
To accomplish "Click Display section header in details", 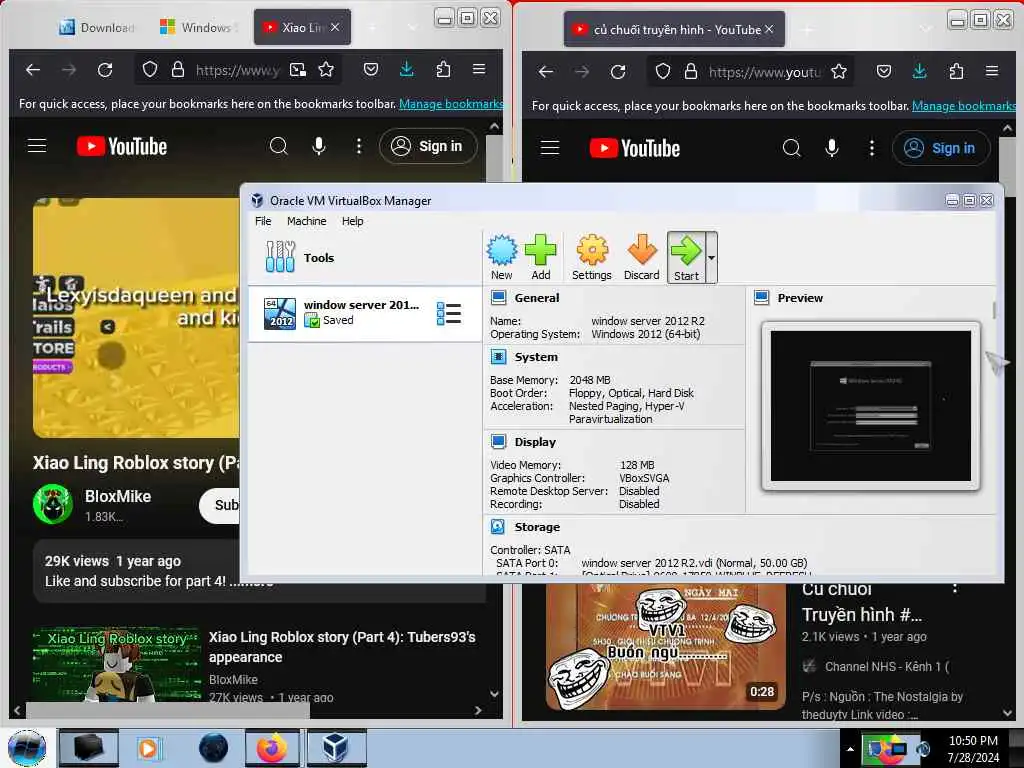I will coord(535,442).
